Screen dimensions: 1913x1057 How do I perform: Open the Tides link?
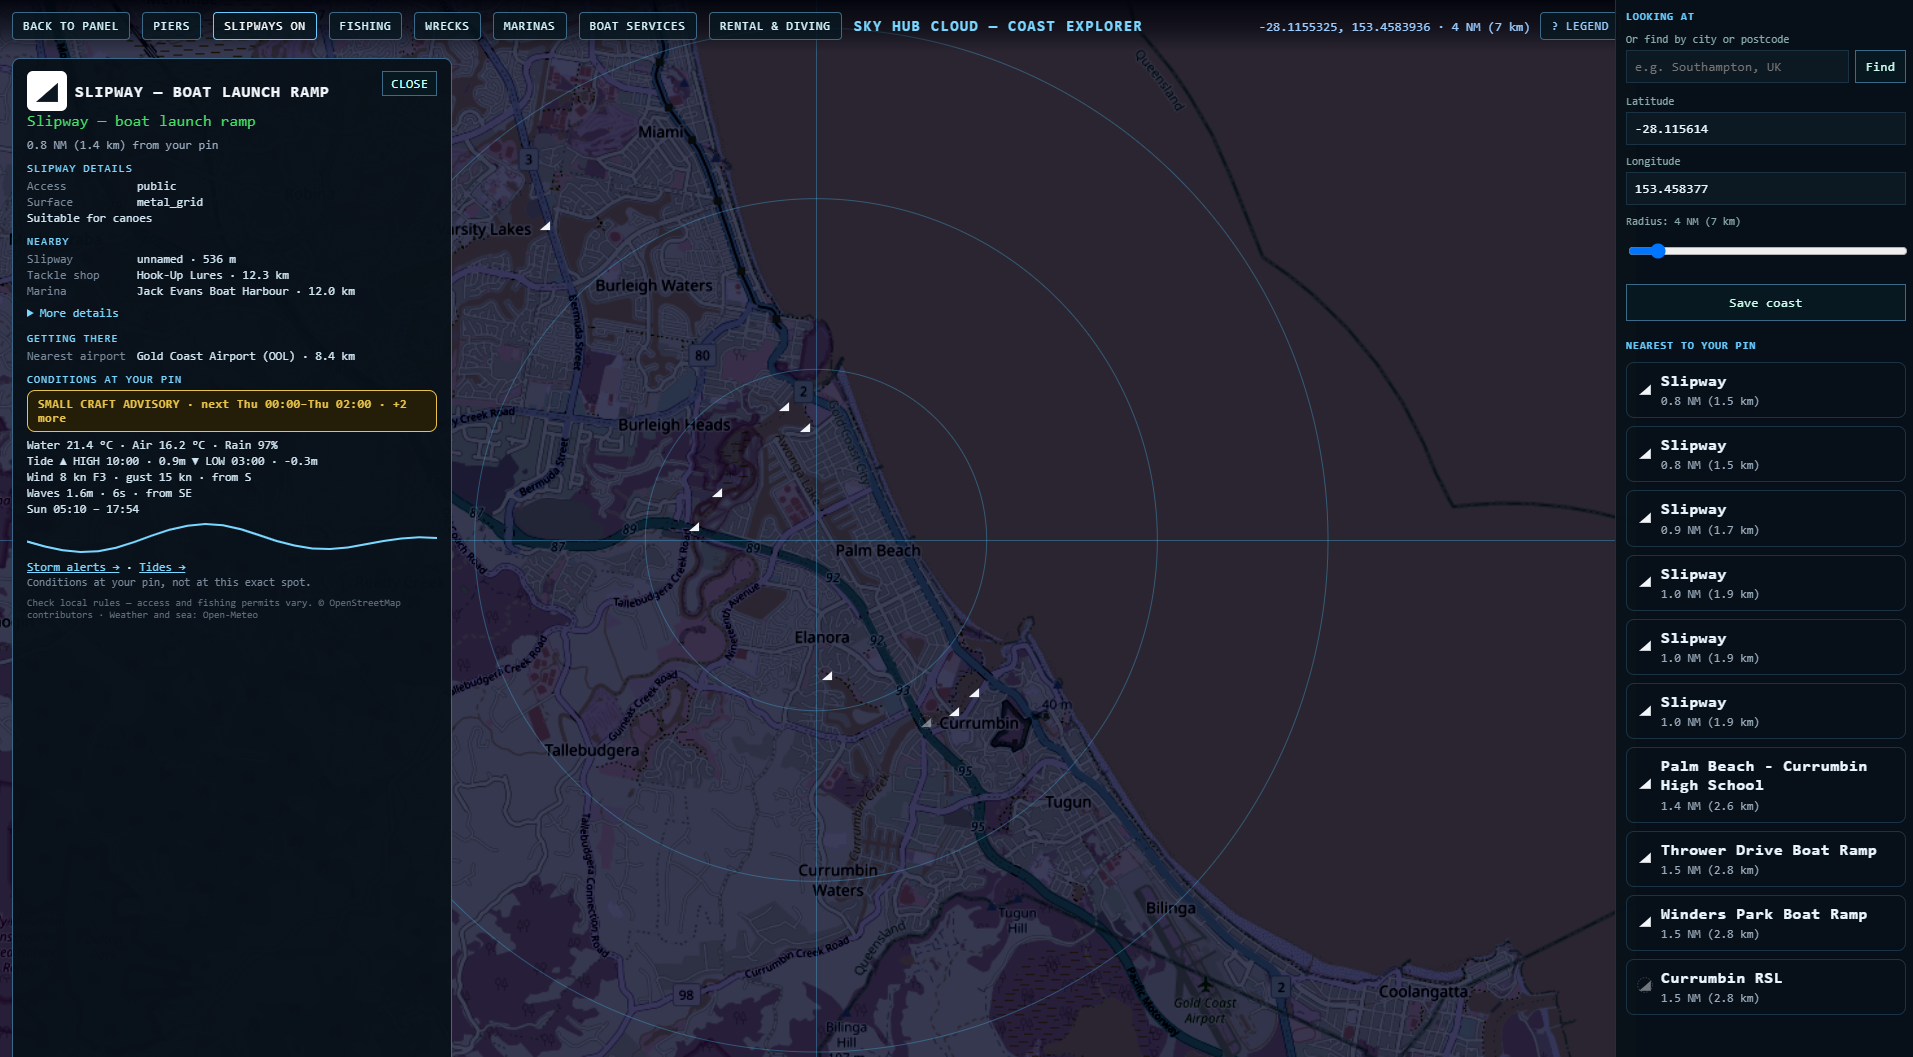click(162, 567)
